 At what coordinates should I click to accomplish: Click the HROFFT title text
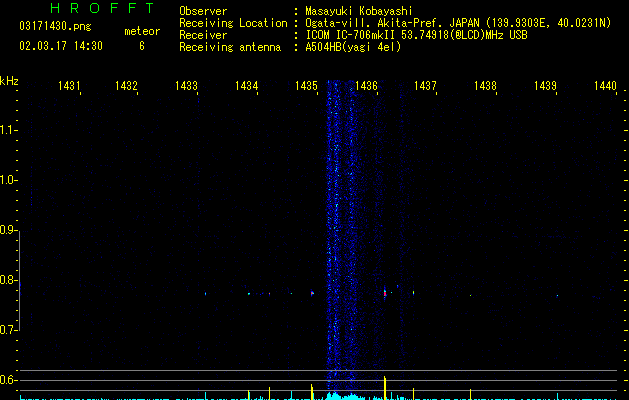coord(102,8)
